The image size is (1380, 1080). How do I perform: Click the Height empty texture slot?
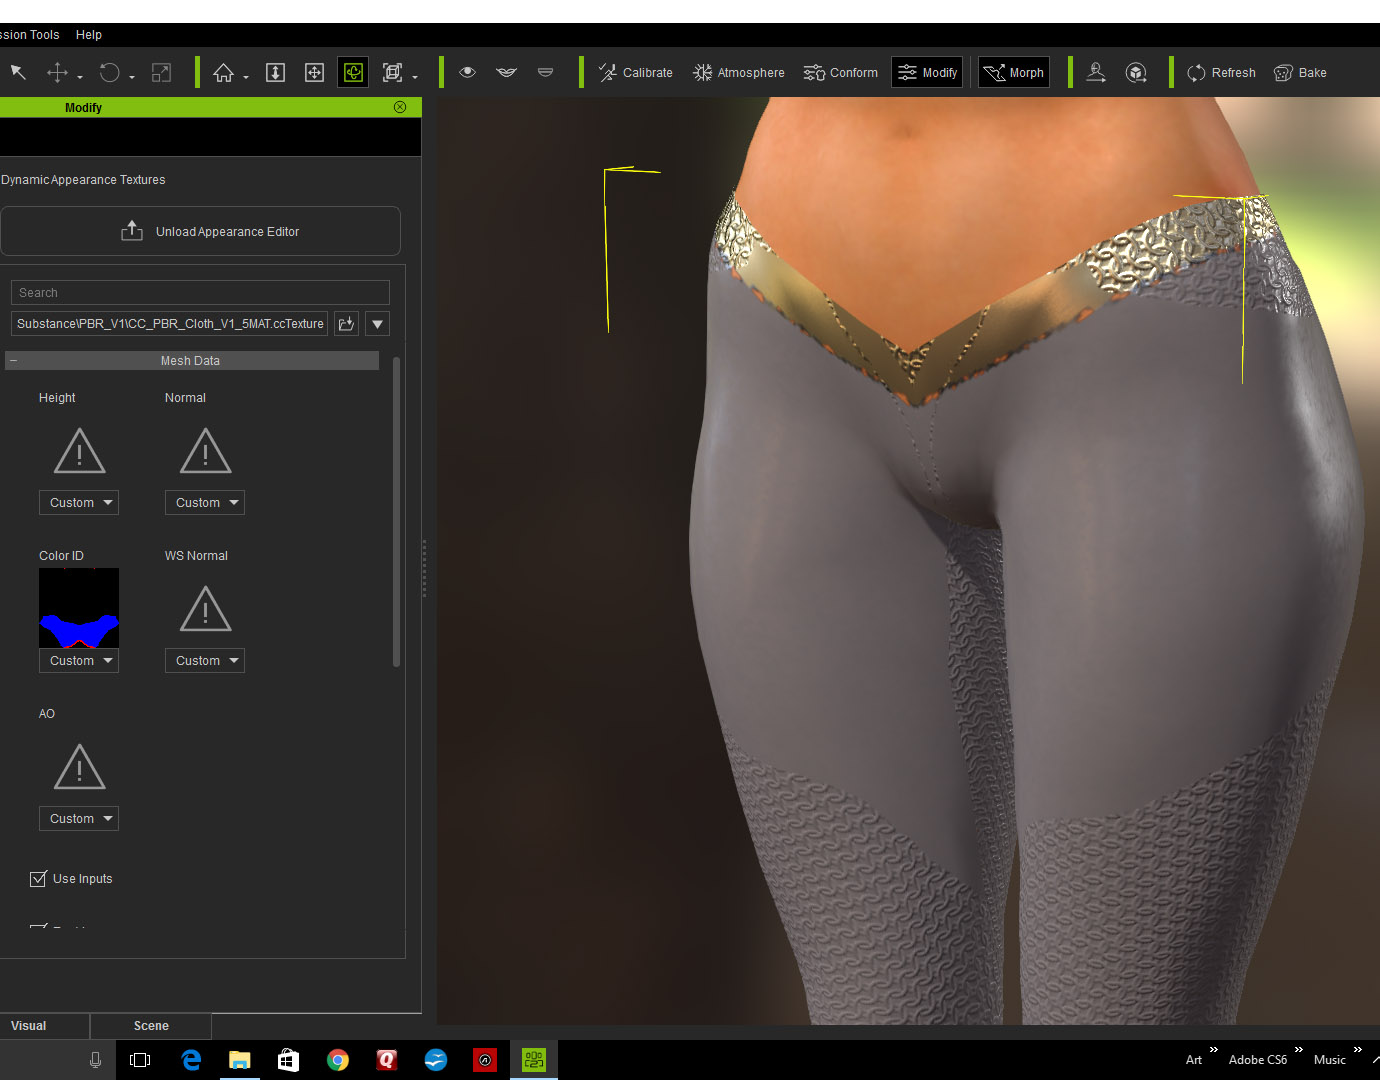coord(79,451)
